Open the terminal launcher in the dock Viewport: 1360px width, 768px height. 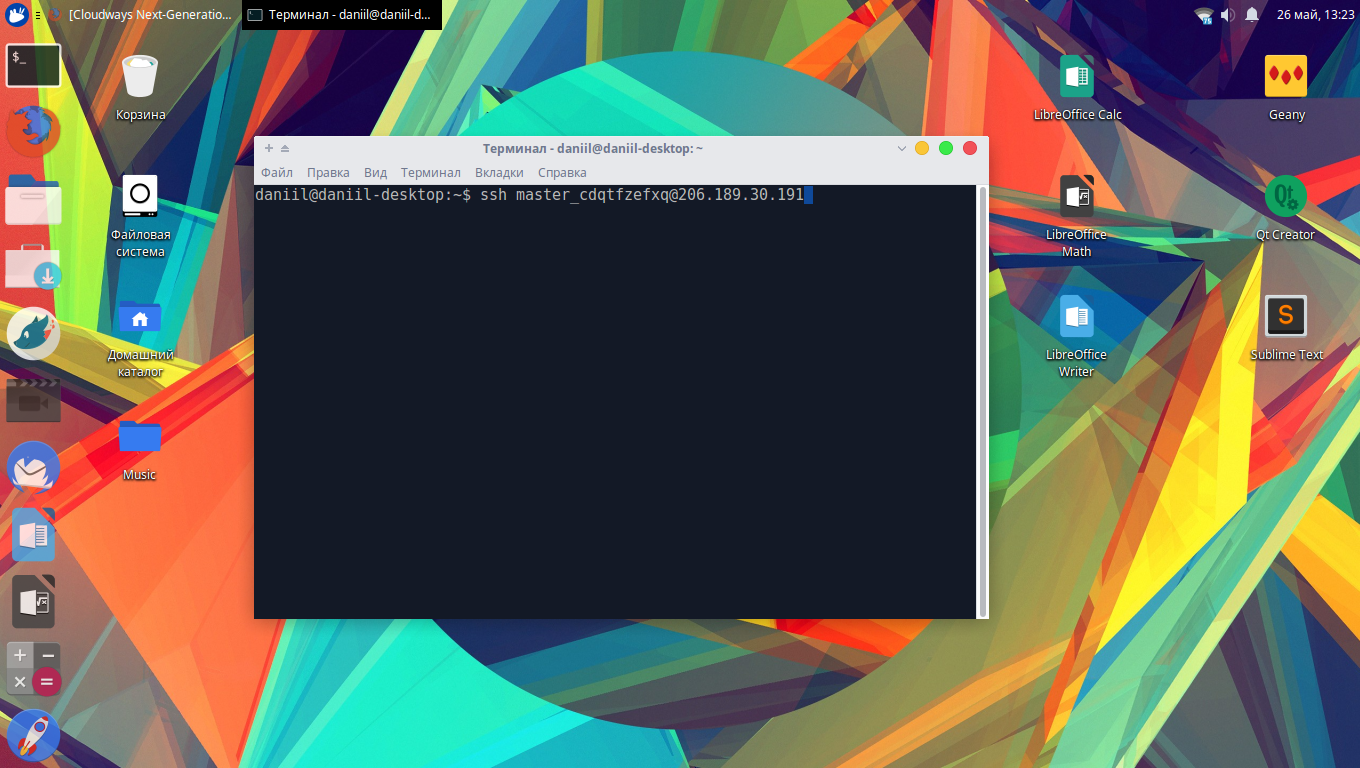(33, 66)
